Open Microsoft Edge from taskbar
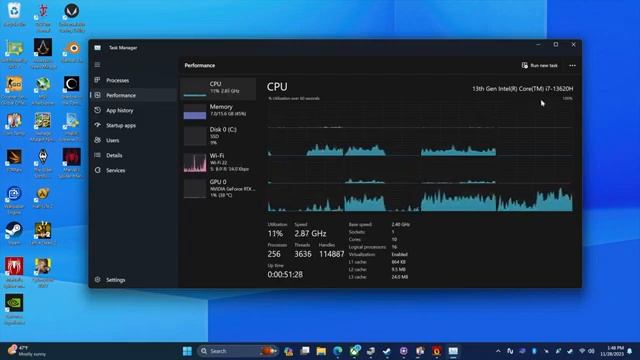The height and width of the screenshot is (360, 640). (x=338, y=351)
